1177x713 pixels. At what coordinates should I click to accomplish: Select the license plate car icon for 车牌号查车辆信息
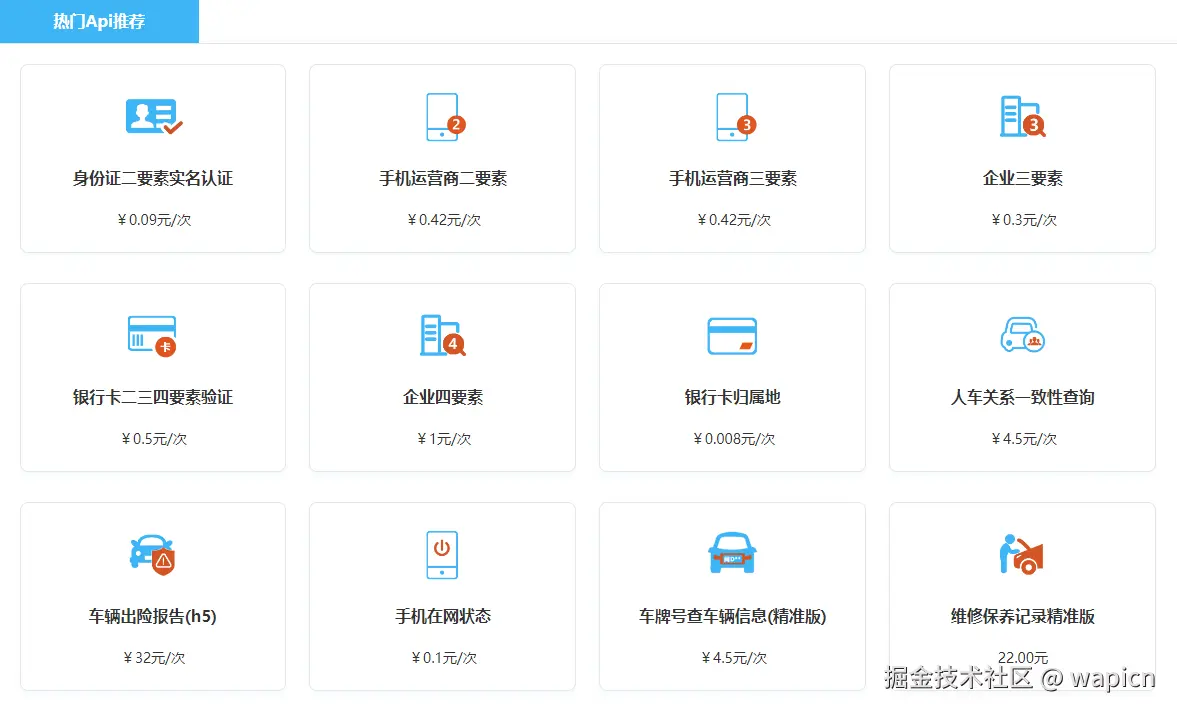point(732,554)
